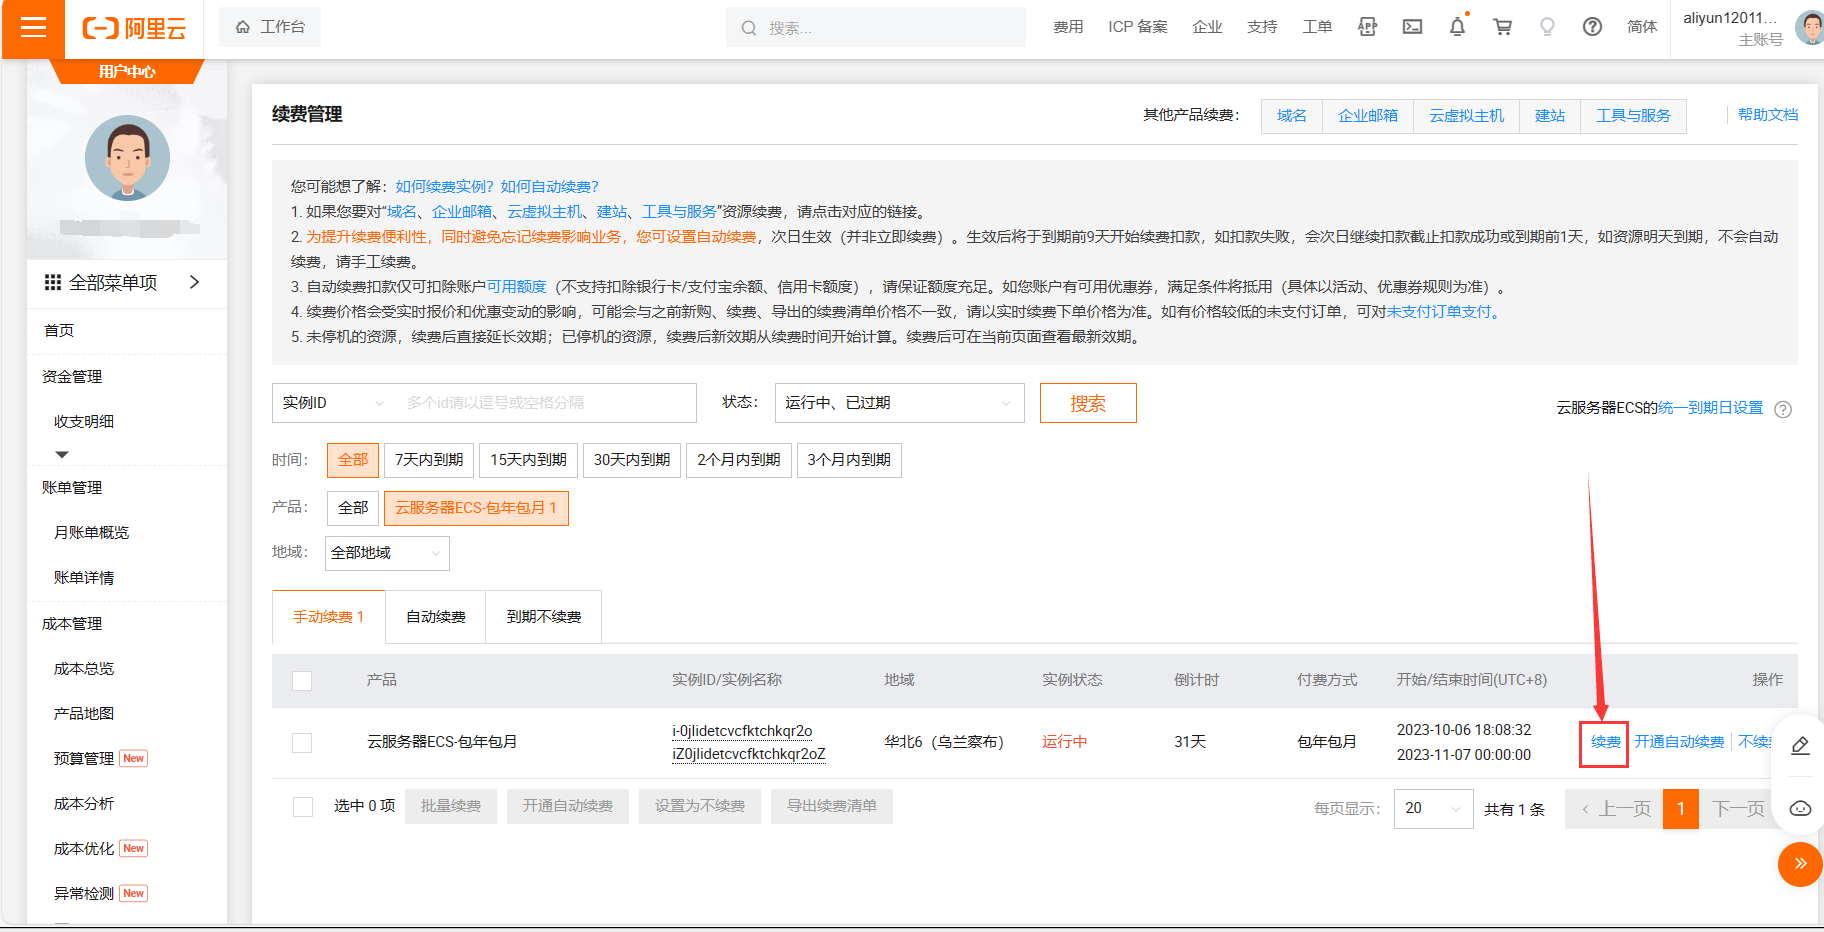Viewport: 1824px width, 932px height.
Task: Select the 30天内到期 time filter
Action: click(632, 460)
